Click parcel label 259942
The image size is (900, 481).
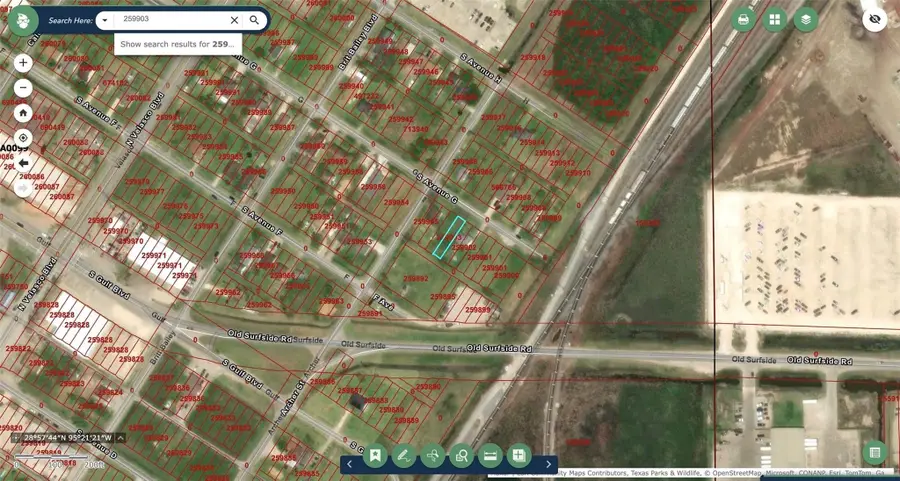(x=400, y=119)
